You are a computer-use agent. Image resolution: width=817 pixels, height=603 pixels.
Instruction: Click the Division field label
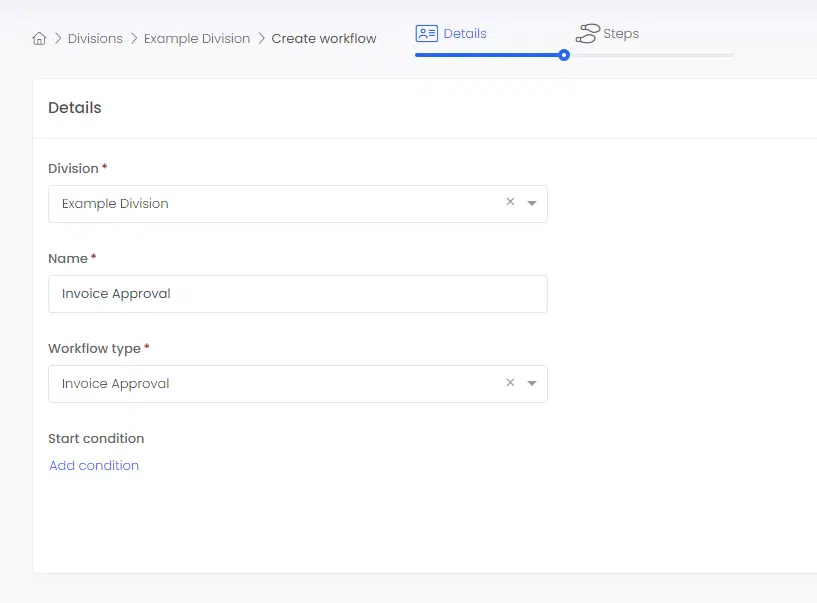73,168
